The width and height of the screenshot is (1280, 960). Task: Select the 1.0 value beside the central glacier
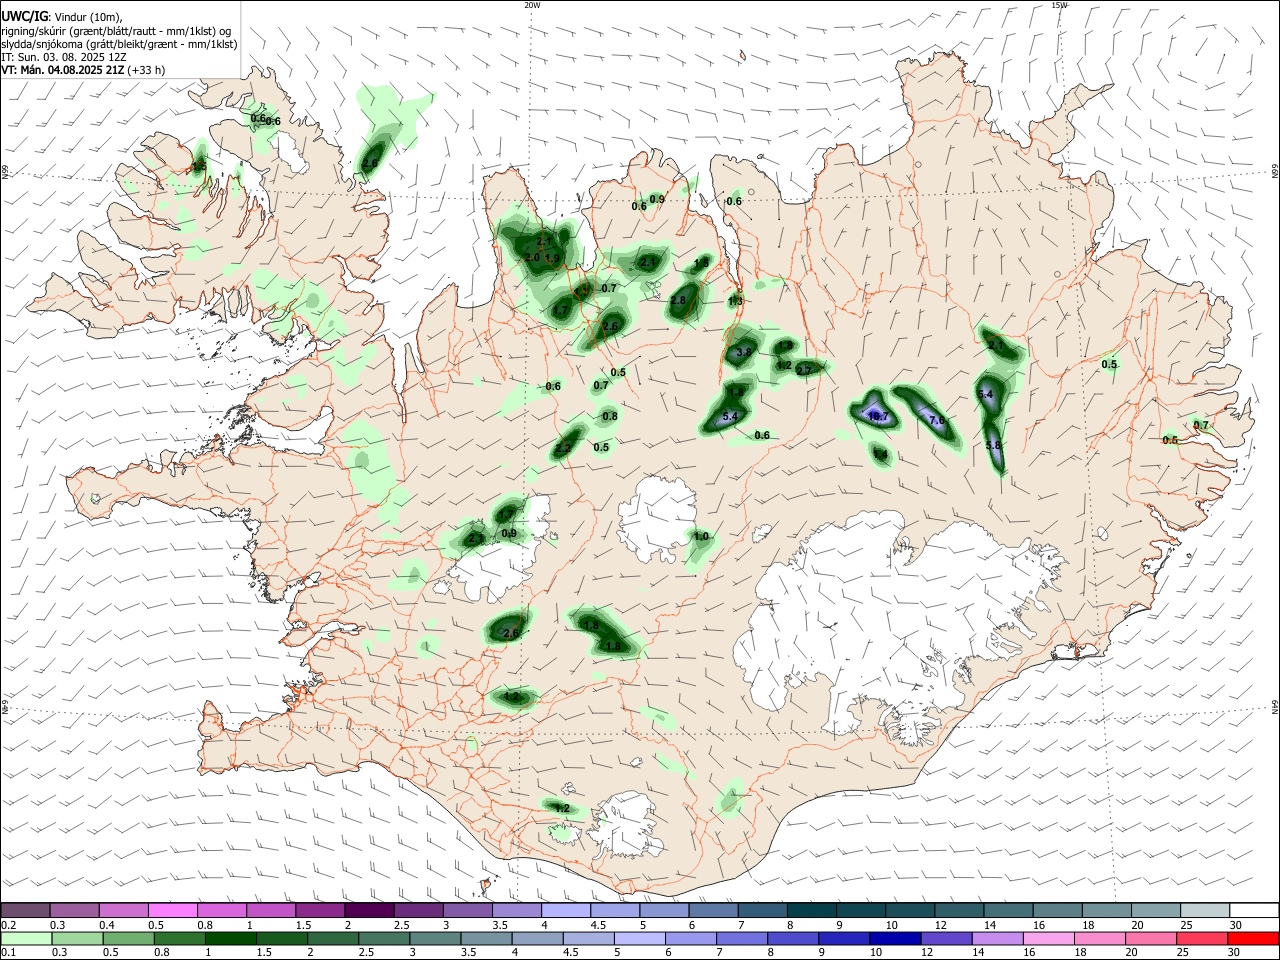701,537
